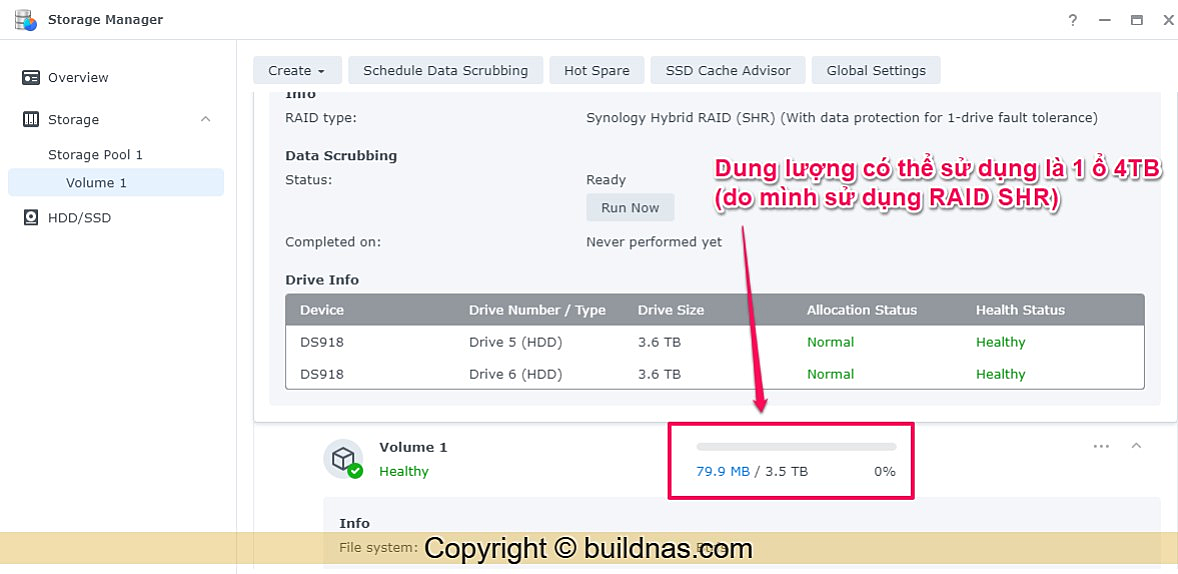Viewport: 1178px width, 574px height.
Task: Click the Overview sidebar icon
Action: (x=31, y=77)
